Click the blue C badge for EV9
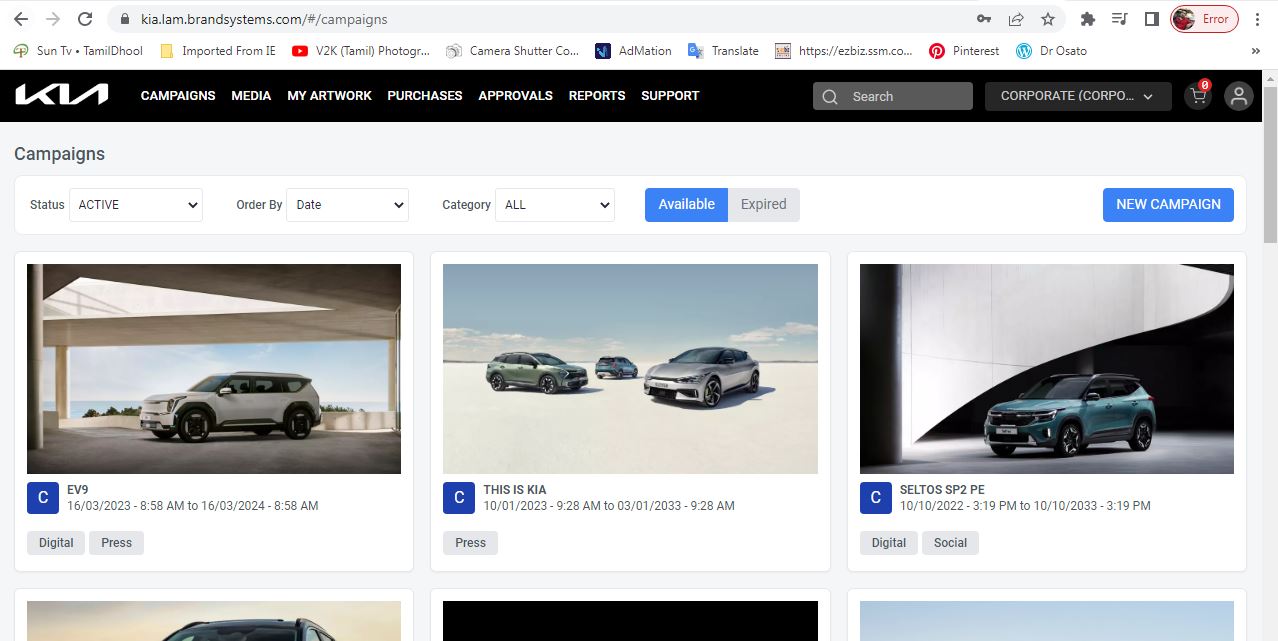 (43, 497)
